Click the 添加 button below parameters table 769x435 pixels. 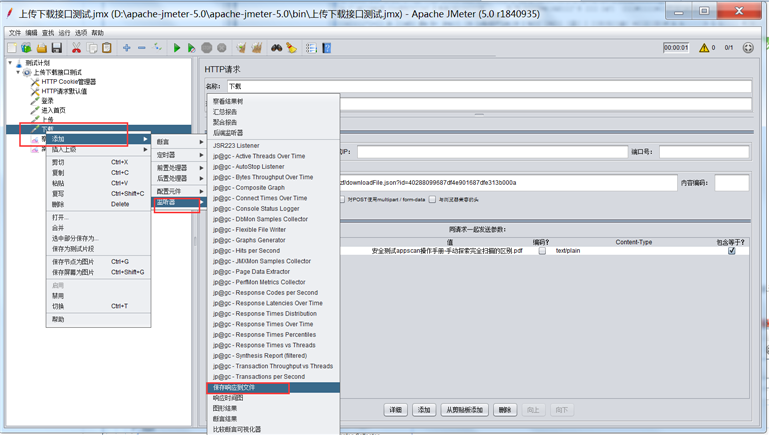point(424,410)
